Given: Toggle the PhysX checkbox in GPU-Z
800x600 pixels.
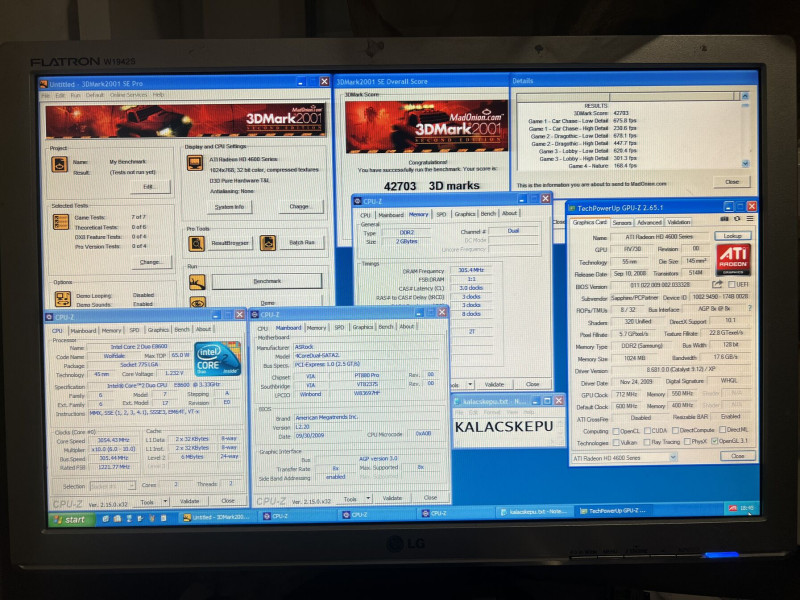Looking at the screenshot, I should click(x=687, y=441).
